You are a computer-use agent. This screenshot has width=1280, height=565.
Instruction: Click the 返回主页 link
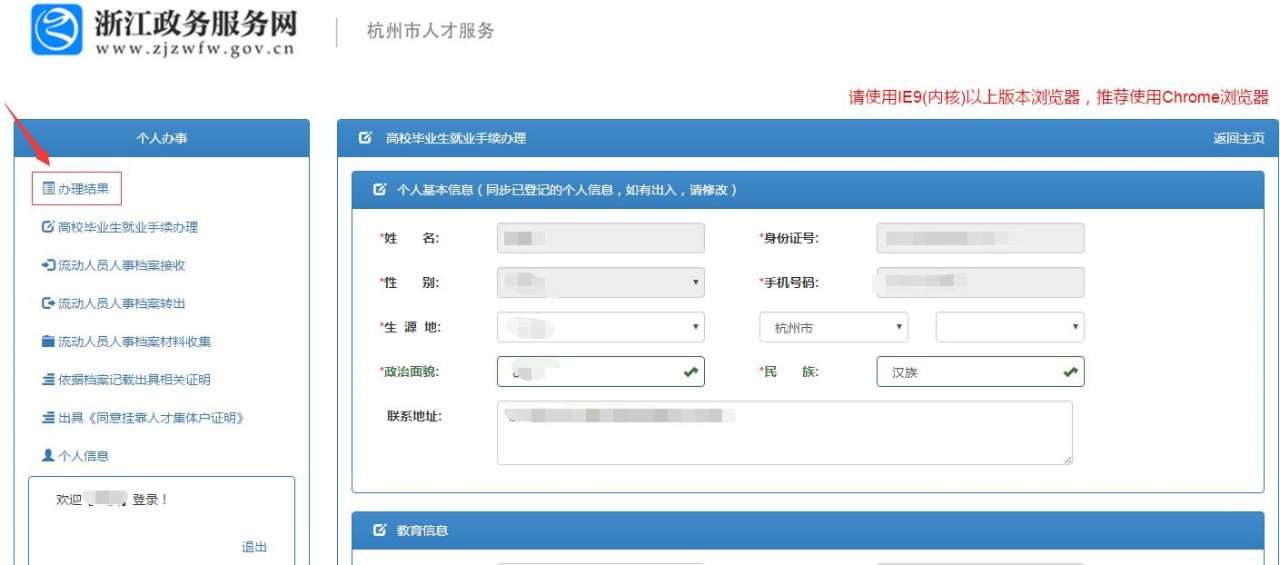(1238, 138)
